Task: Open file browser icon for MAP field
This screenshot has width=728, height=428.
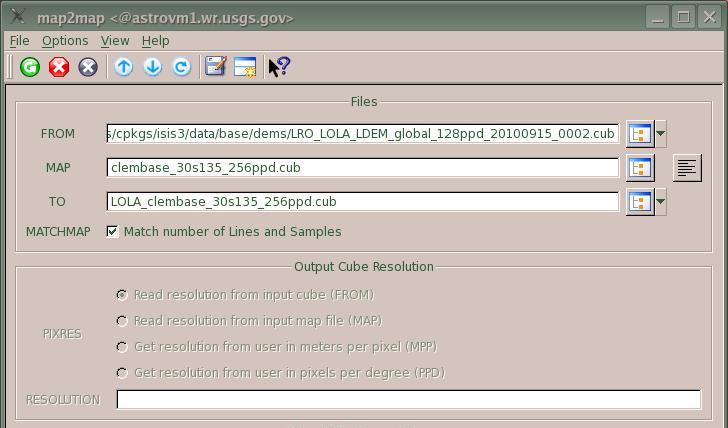Action: point(640,168)
